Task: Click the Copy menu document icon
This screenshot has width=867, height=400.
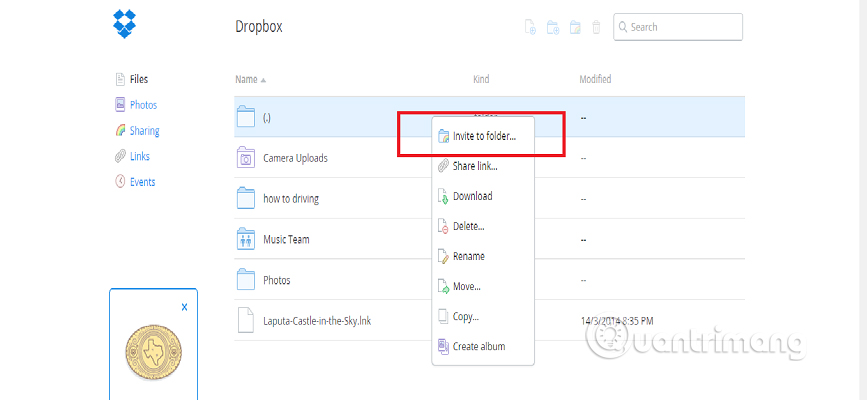Action: click(x=443, y=316)
